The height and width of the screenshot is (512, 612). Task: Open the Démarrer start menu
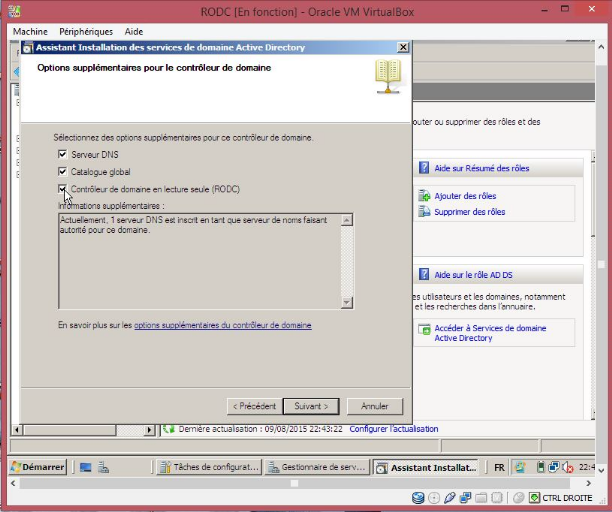coord(38,467)
